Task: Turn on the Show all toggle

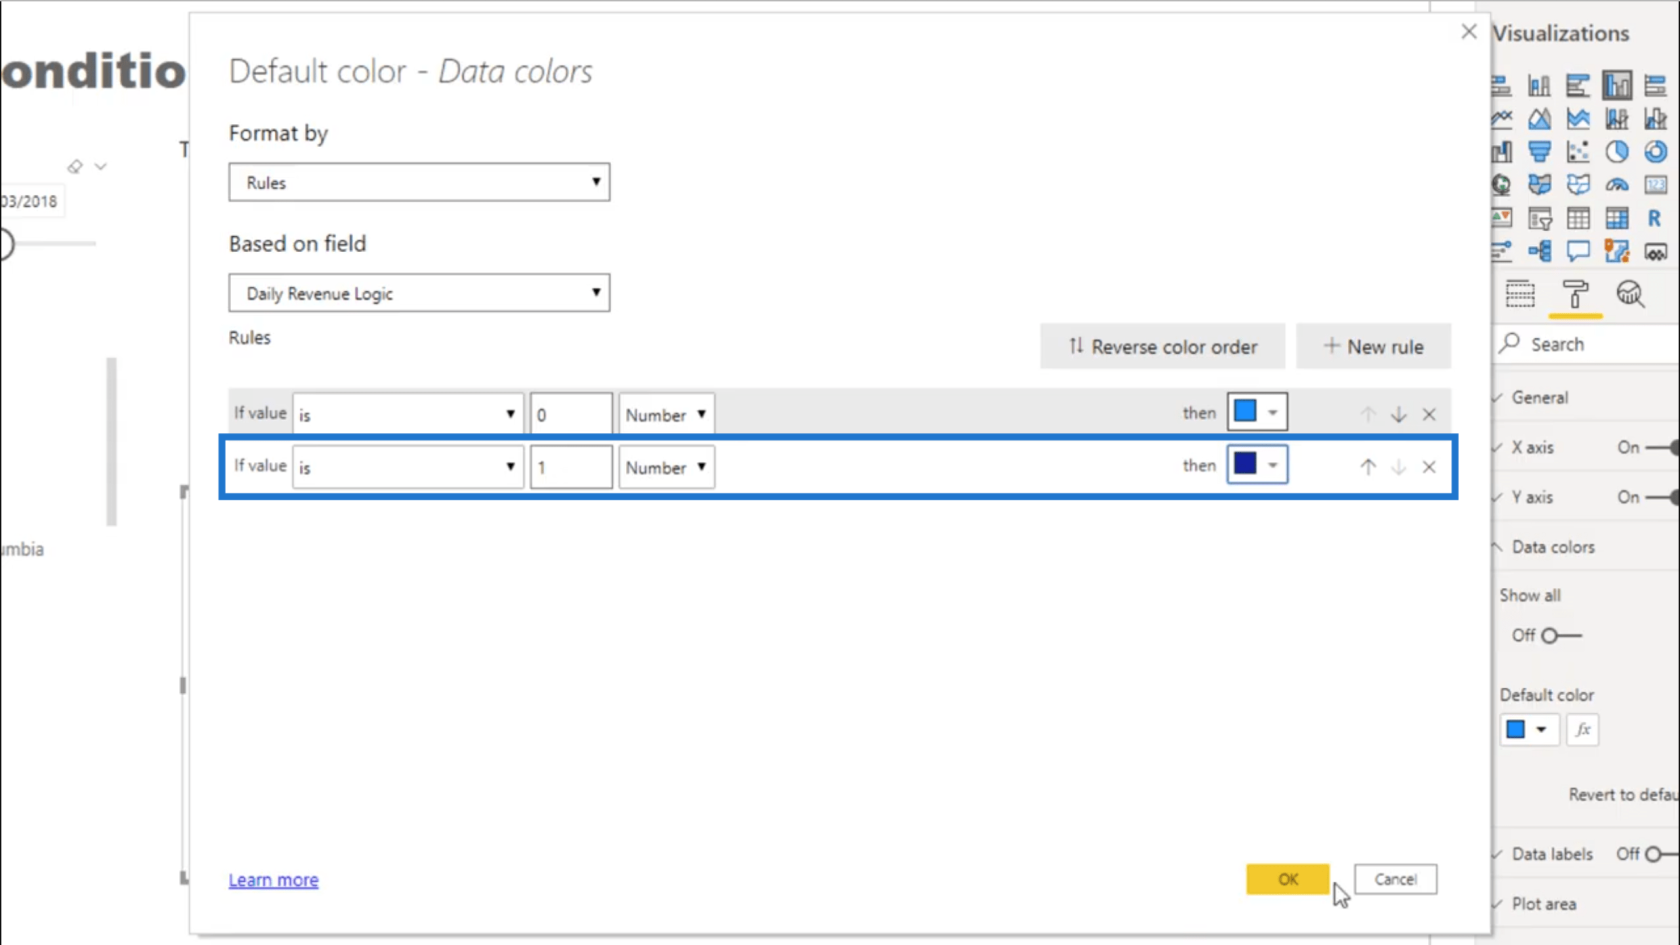Action: coord(1561,635)
